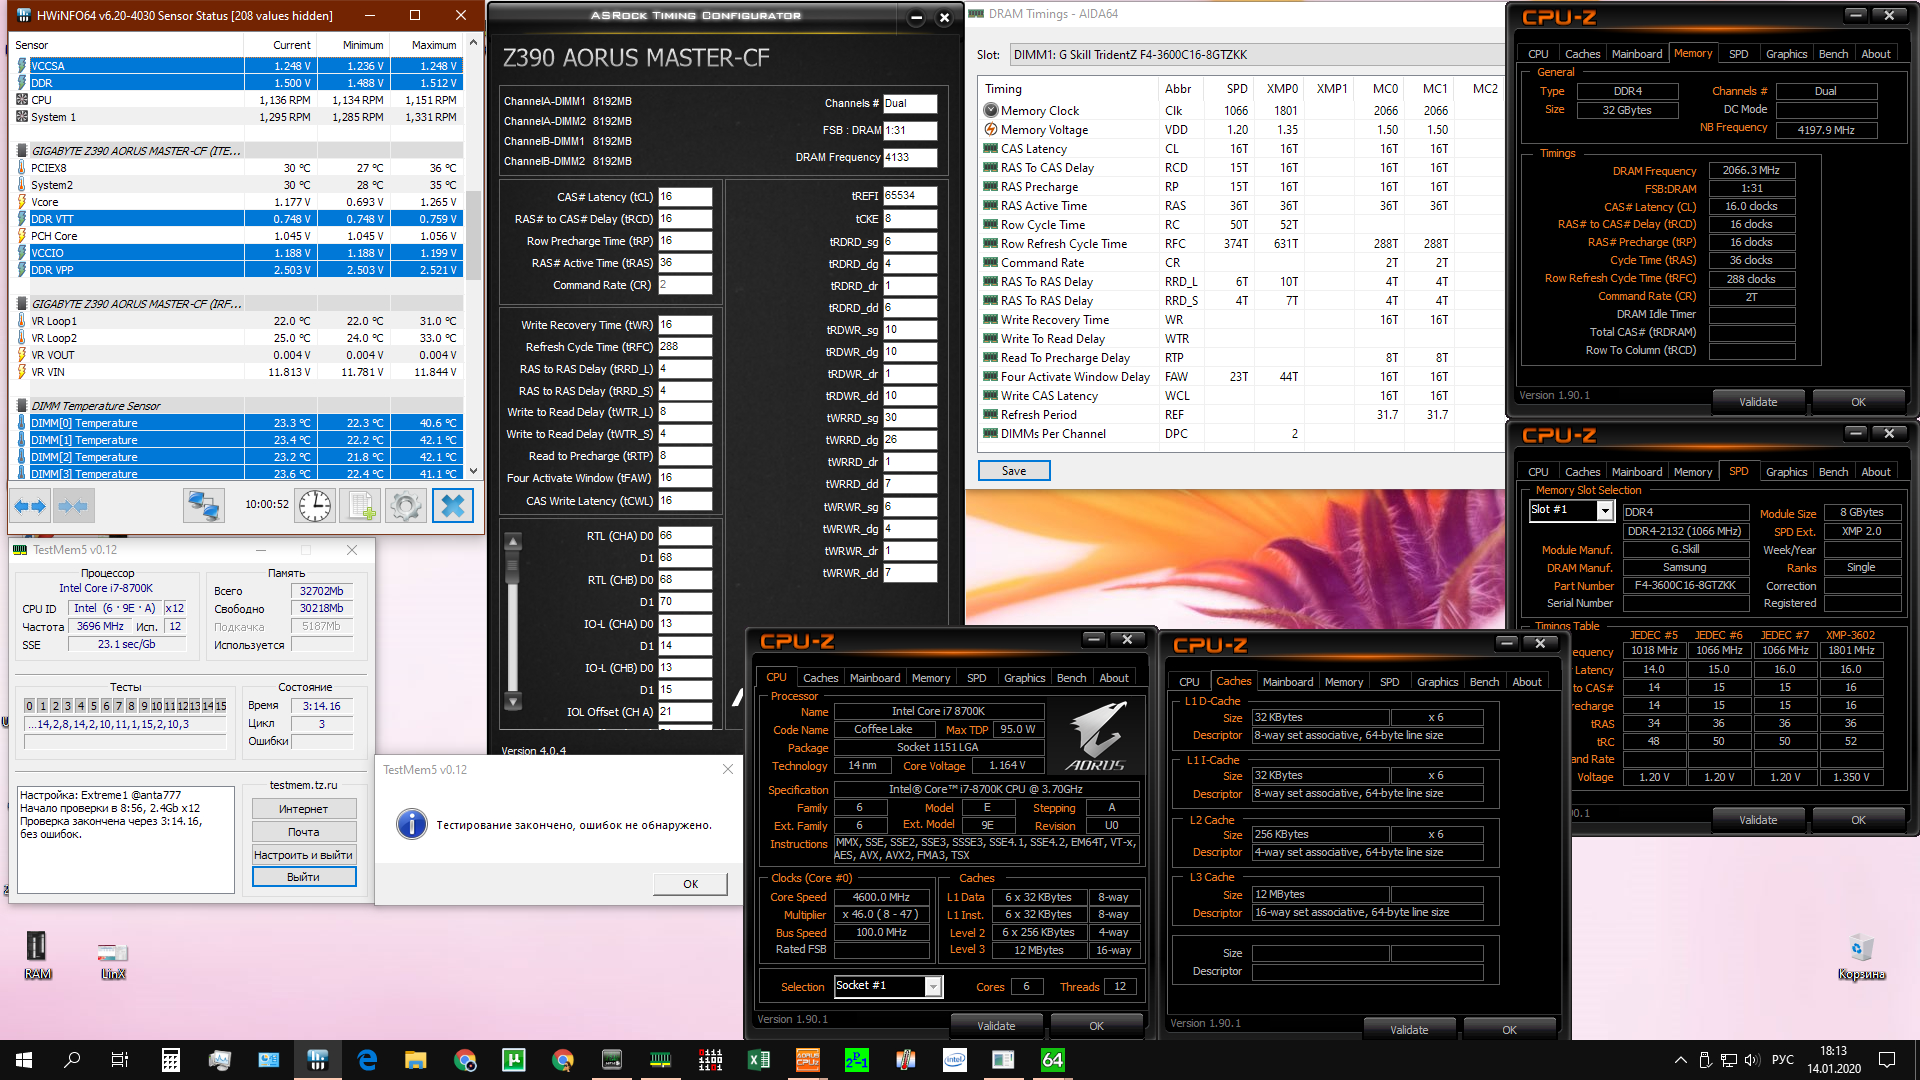Viewport: 1920px width, 1080px height.
Task: Click HWiNFO collapse columns arrows icon
Action: coord(73,507)
